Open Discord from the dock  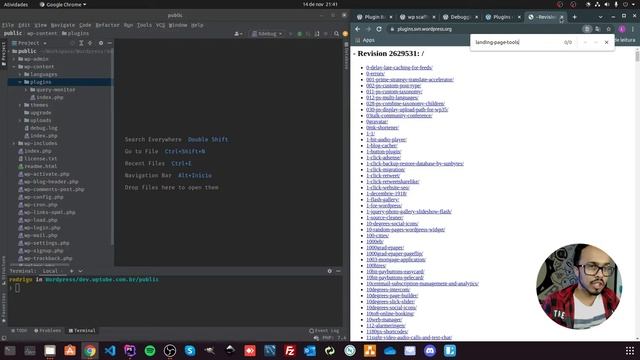tap(430, 351)
